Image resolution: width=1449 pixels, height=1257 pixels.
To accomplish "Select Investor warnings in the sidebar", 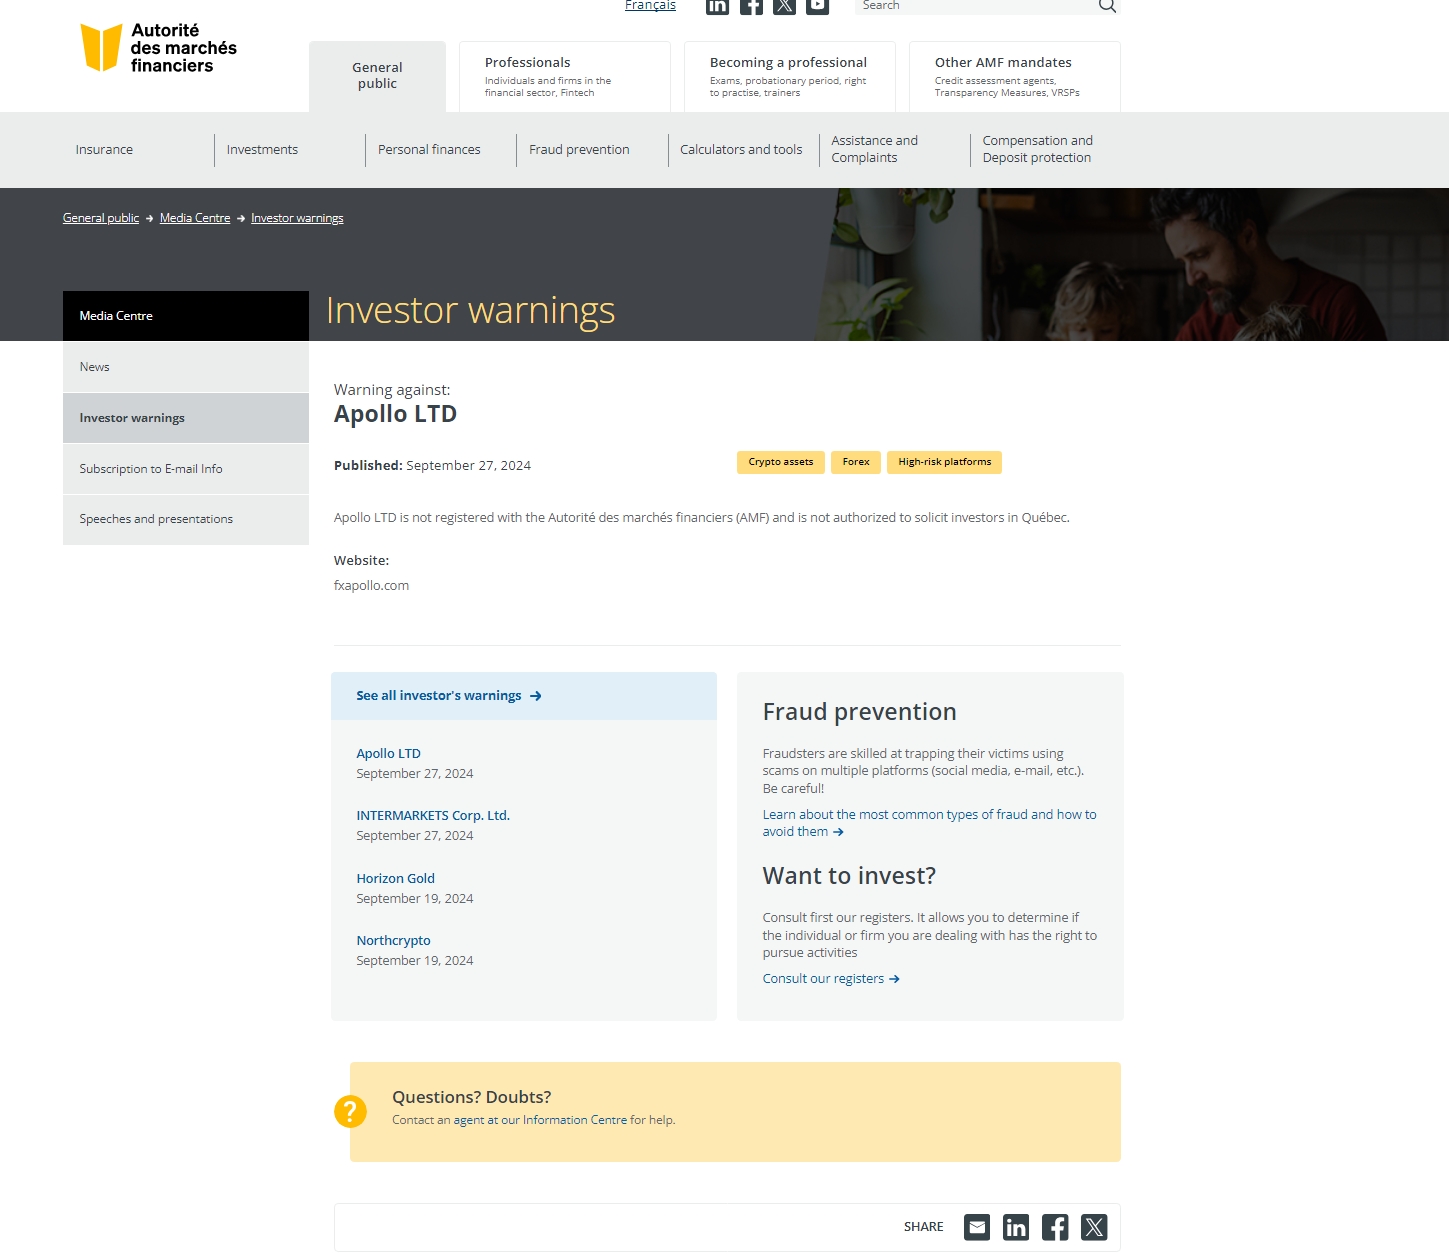I will [186, 418].
